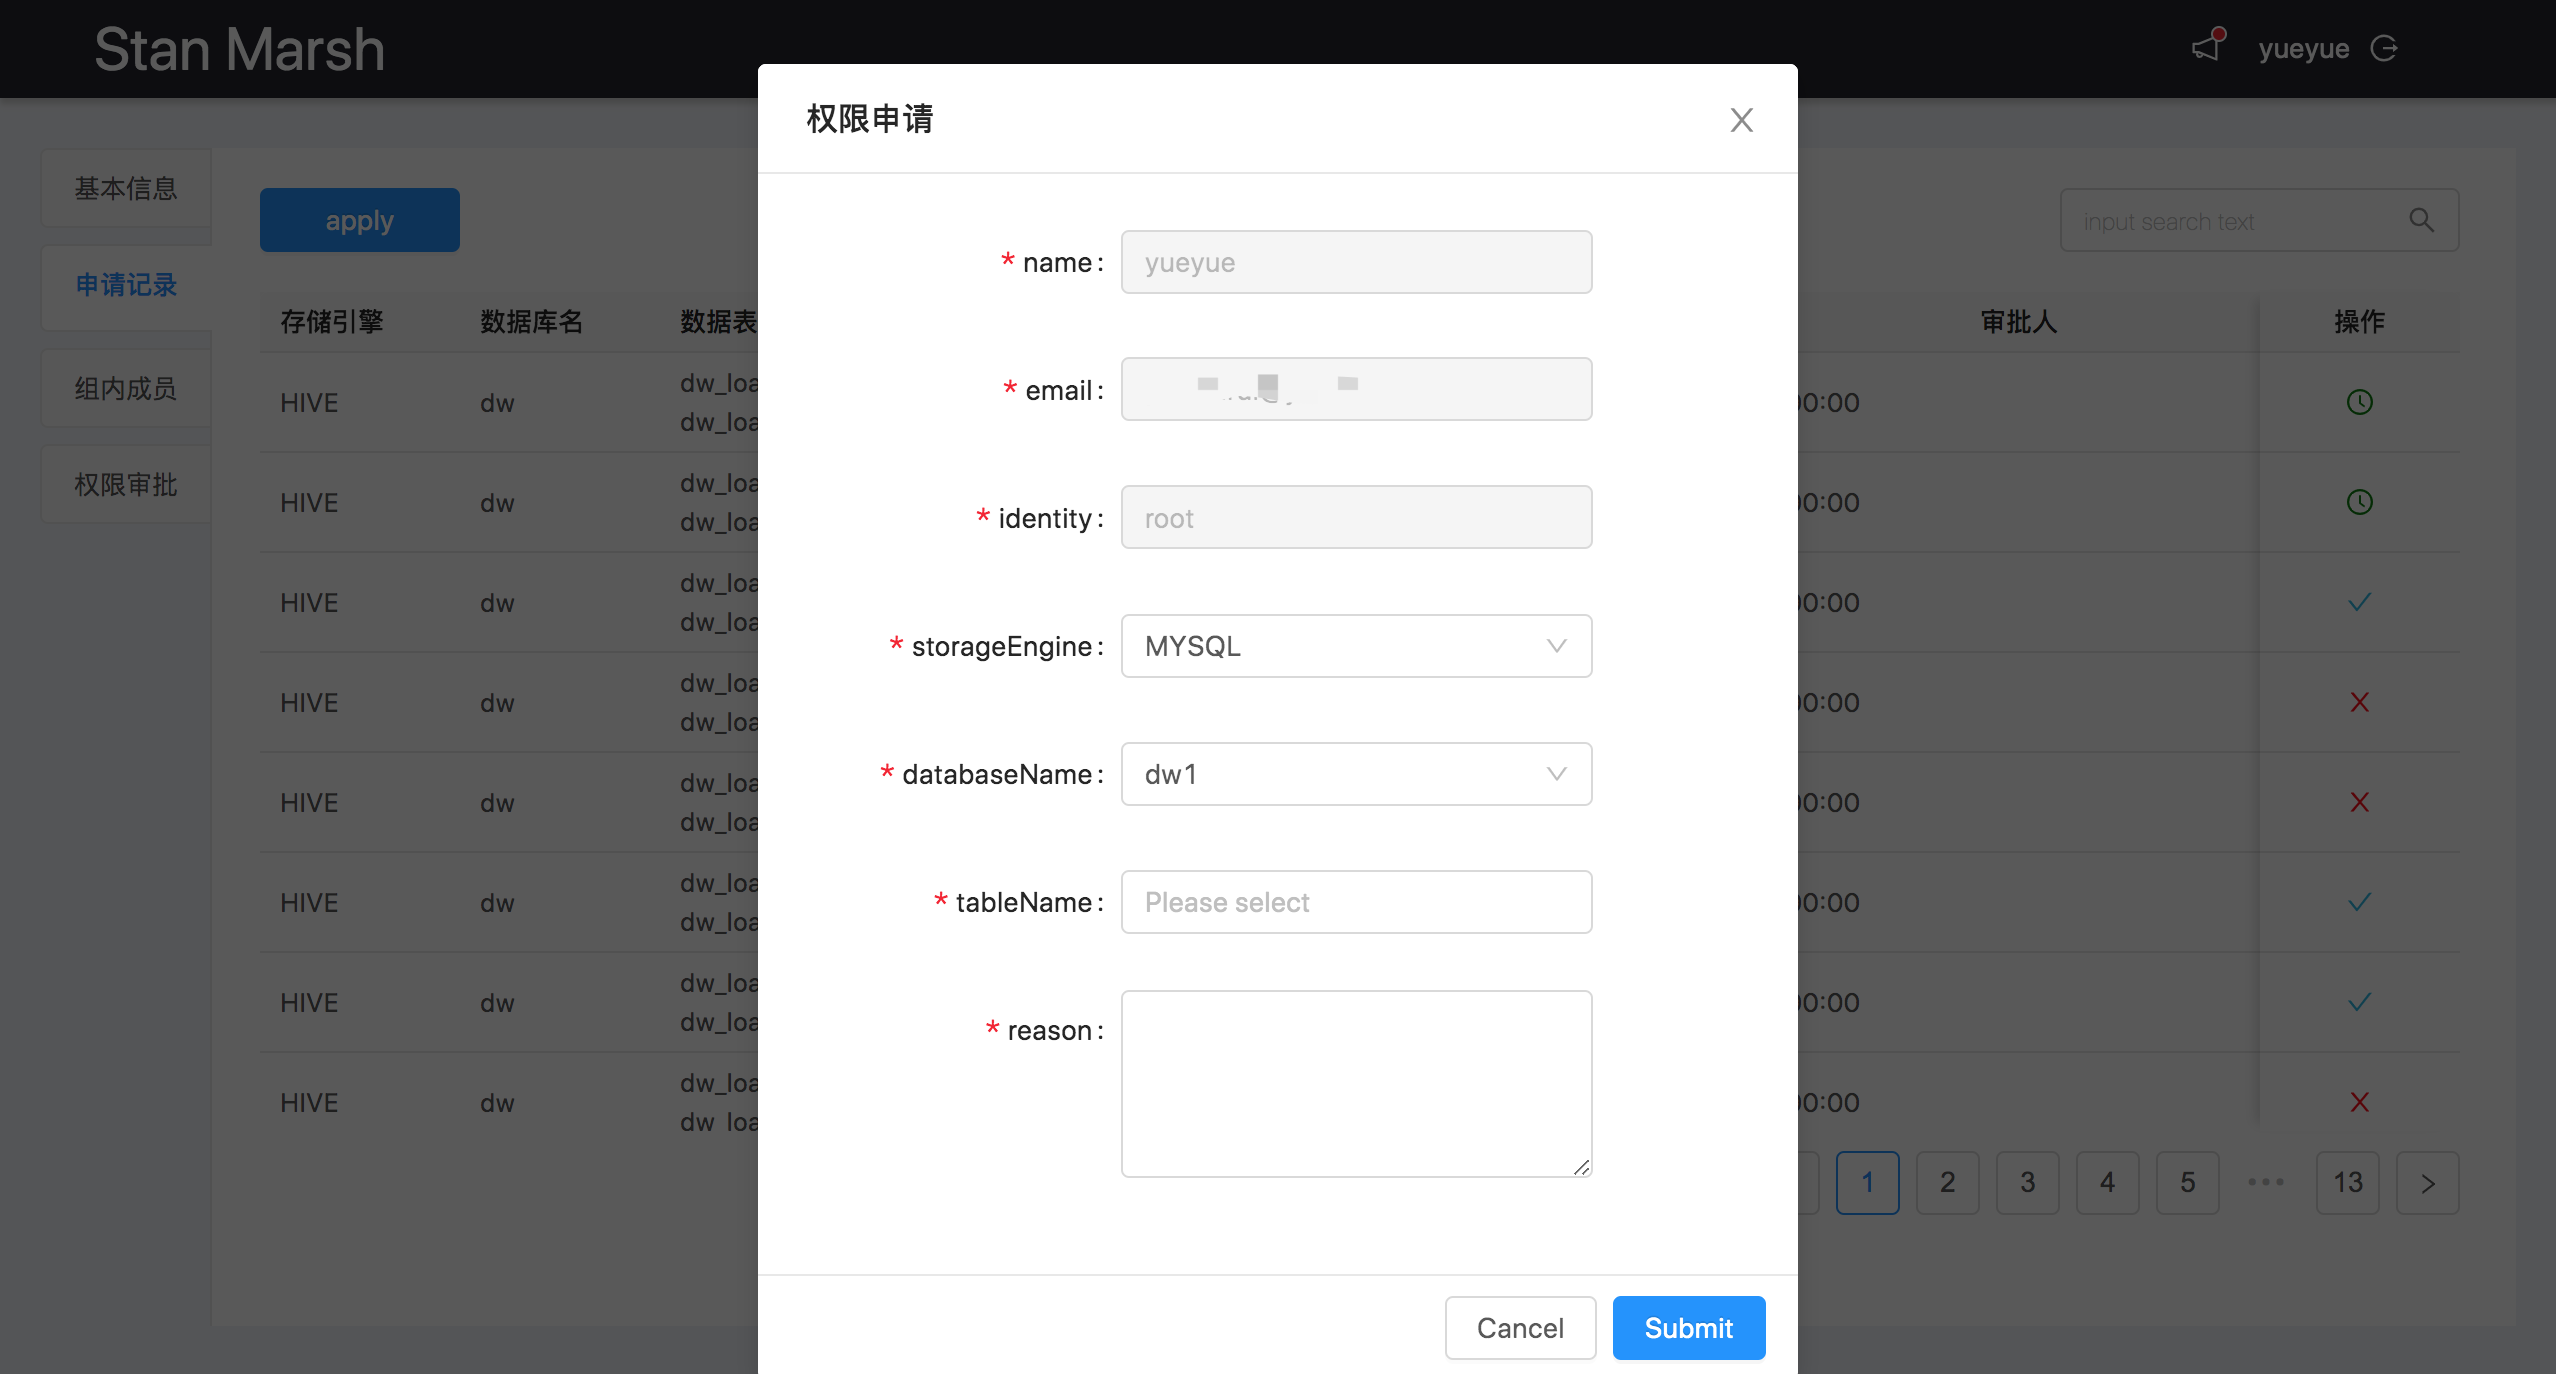Click the 审批人 column header
The height and width of the screenshot is (1374, 2556).
coord(2019,322)
